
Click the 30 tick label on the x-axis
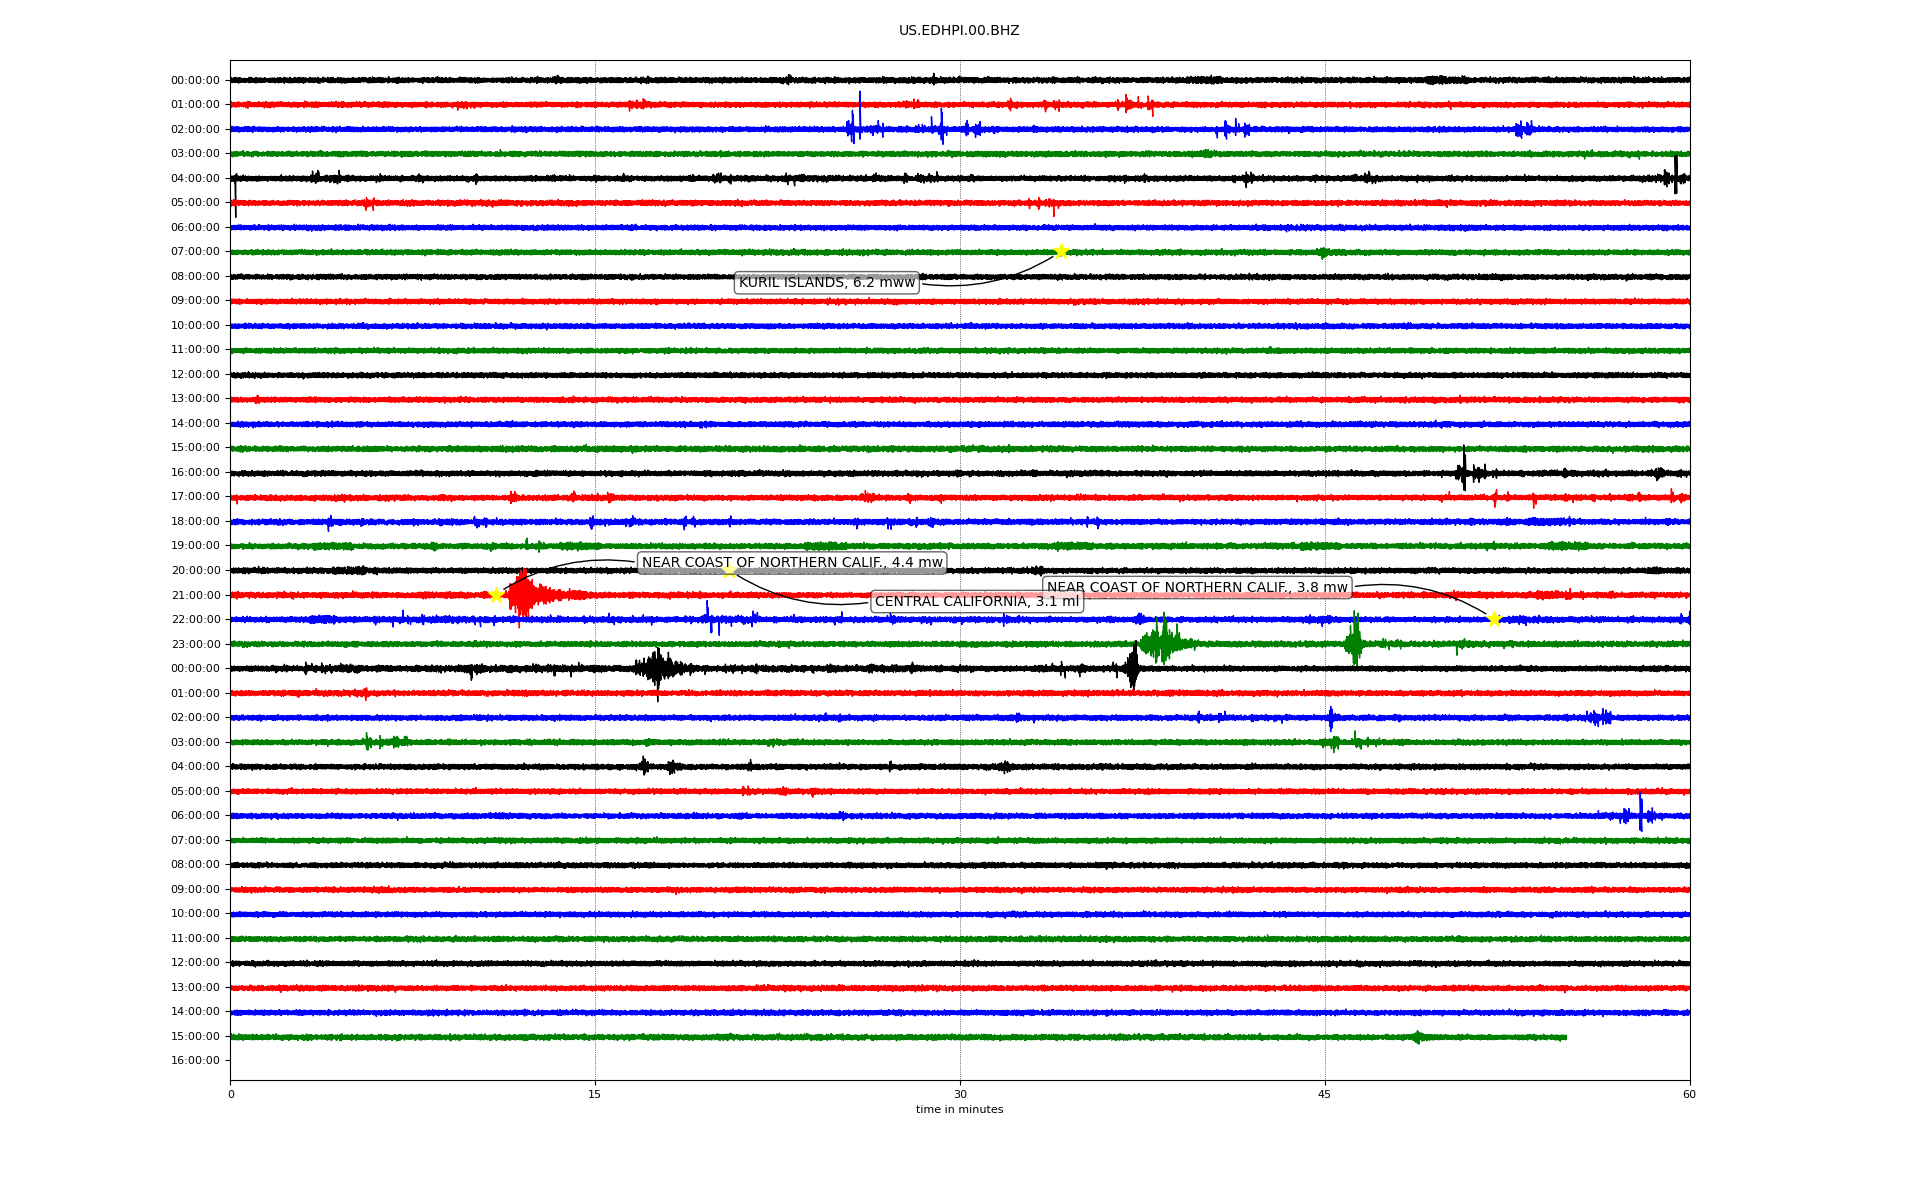[959, 1094]
